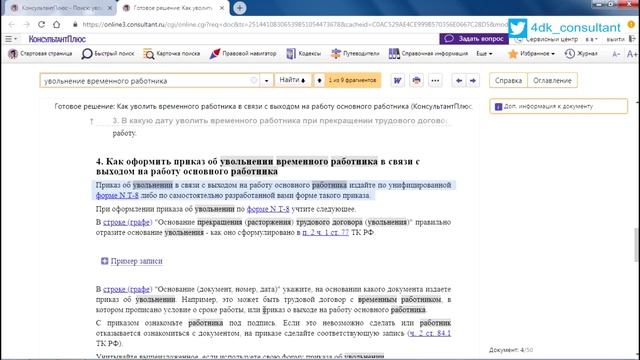Jump up via arrow beside section 3 heading
640x360 pixels.
coord(92,121)
